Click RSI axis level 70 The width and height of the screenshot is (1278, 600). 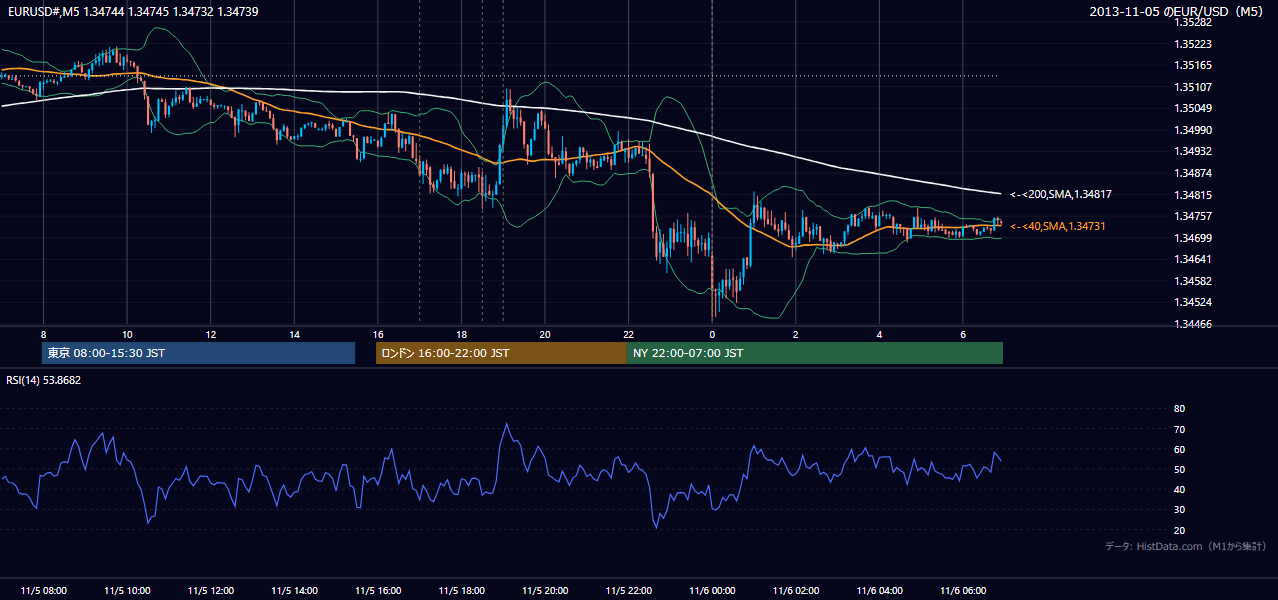tap(1179, 429)
